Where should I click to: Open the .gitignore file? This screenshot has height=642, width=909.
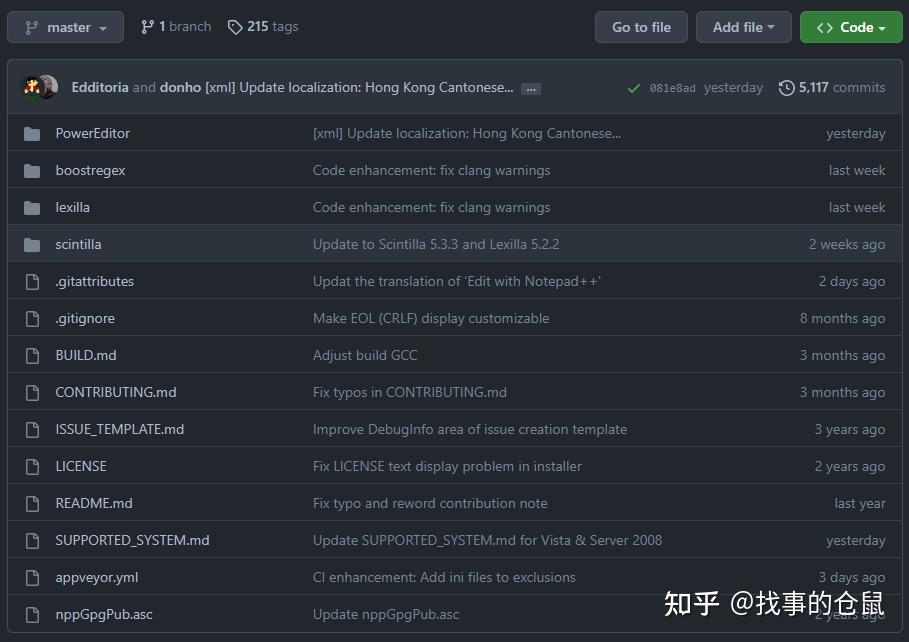pyautogui.click(x=85, y=318)
